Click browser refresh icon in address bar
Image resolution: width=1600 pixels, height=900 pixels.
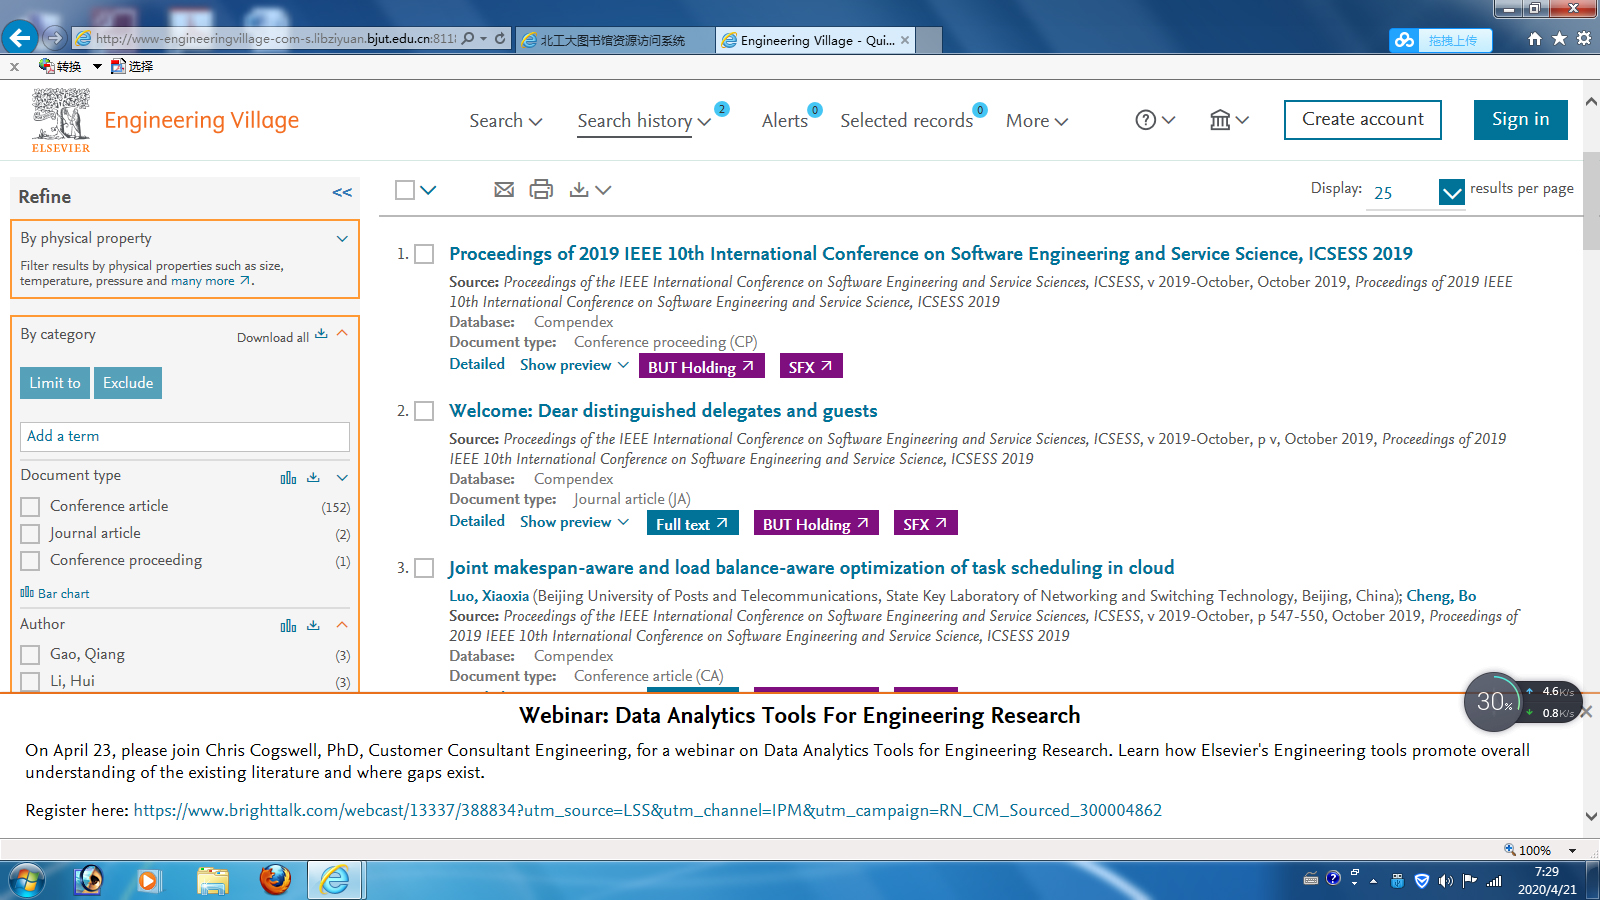500,38
